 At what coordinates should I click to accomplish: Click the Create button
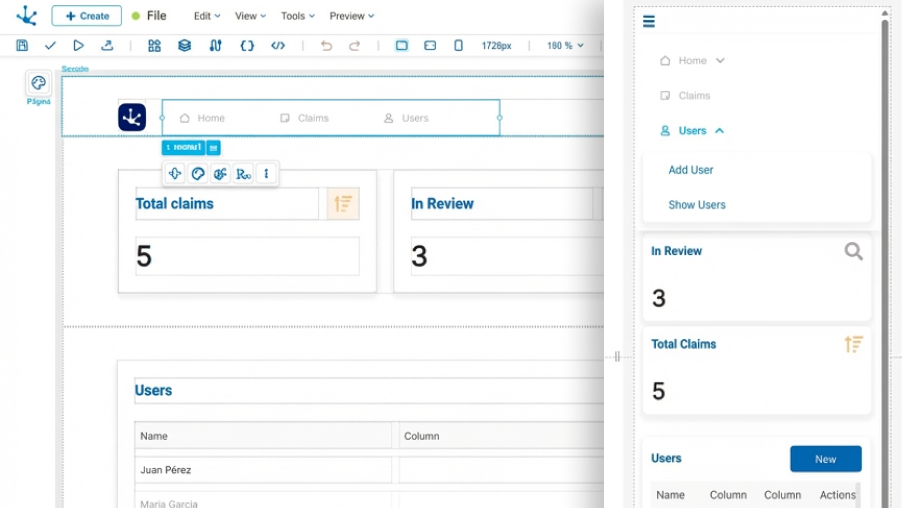[87, 16]
